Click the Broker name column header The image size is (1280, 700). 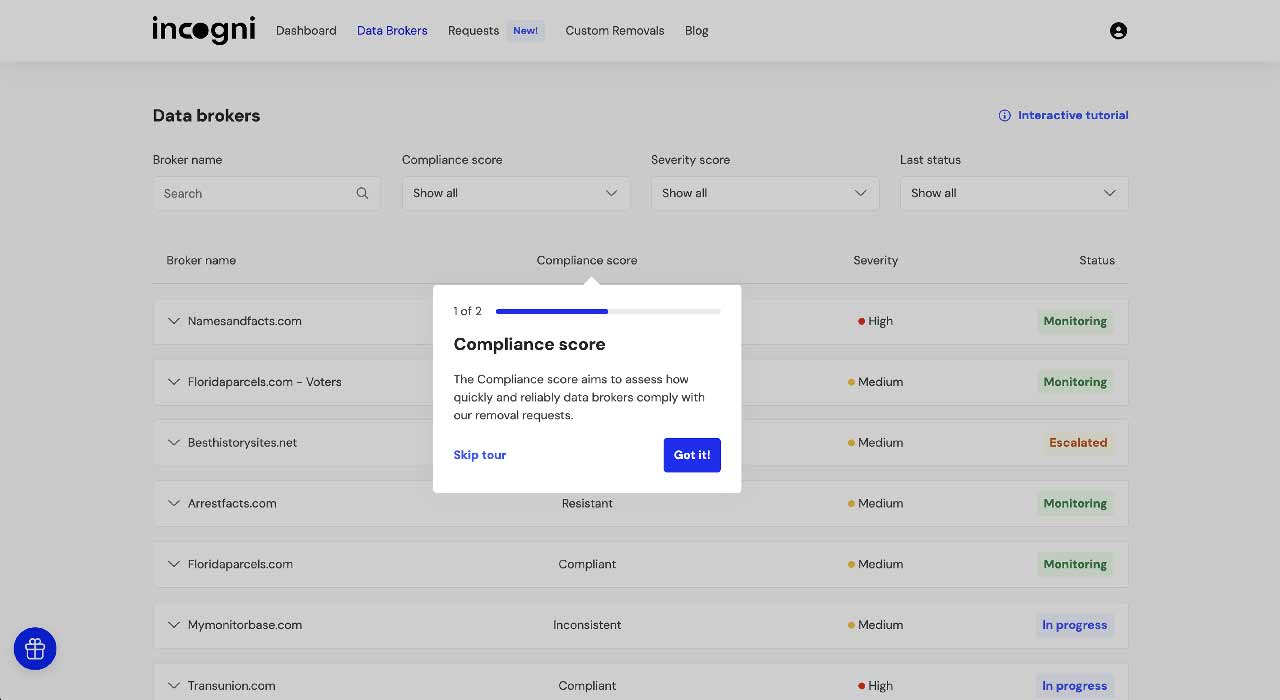tap(201, 260)
